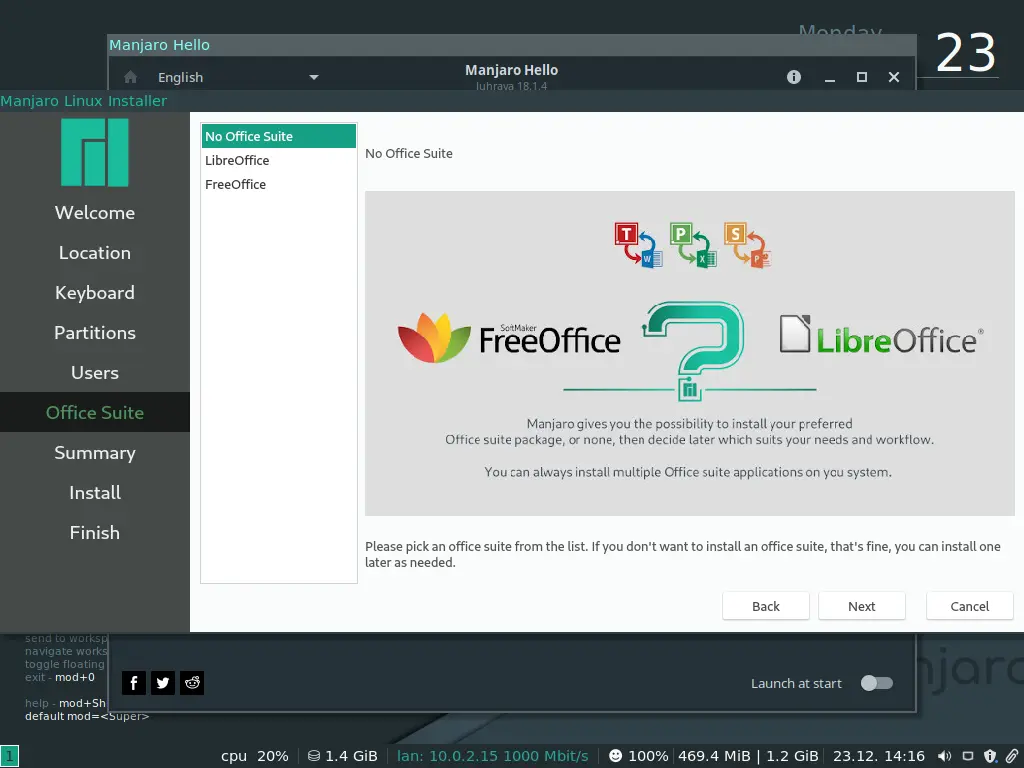Go to the next installer step

861,606
